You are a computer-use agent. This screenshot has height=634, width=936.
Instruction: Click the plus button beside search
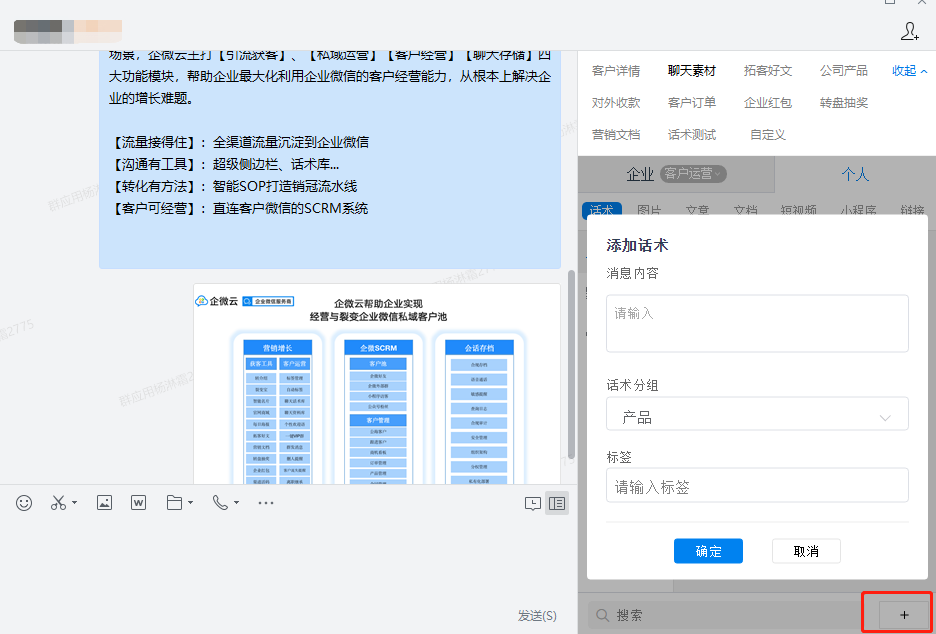point(904,615)
